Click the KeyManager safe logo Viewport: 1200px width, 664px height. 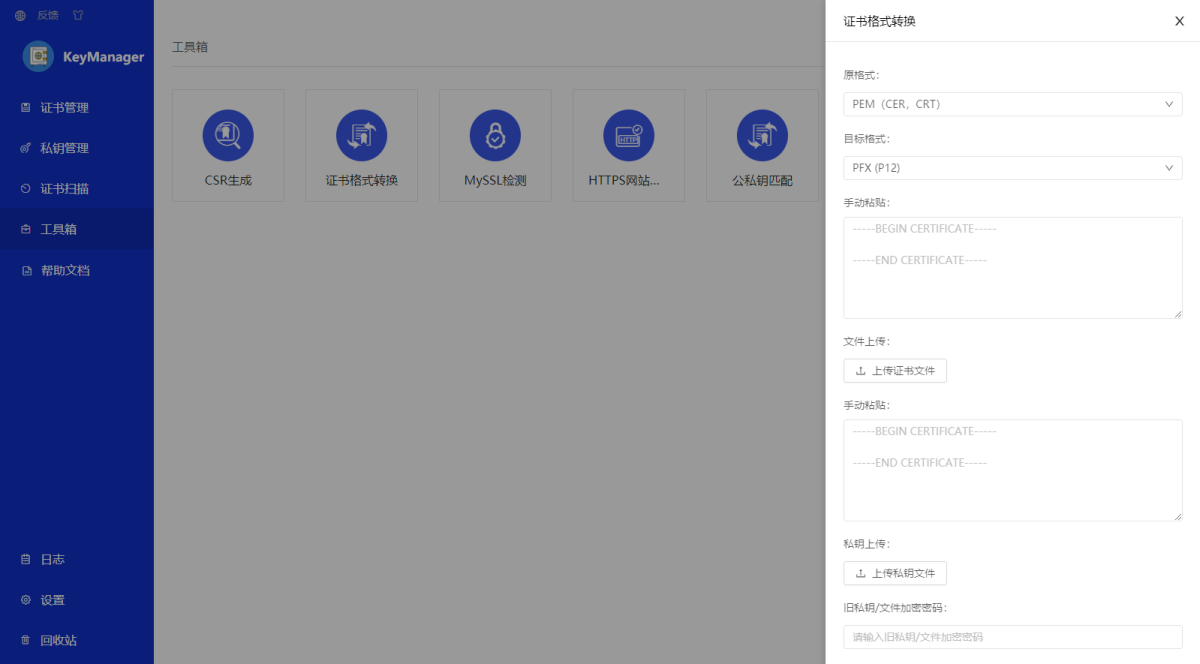coord(38,57)
